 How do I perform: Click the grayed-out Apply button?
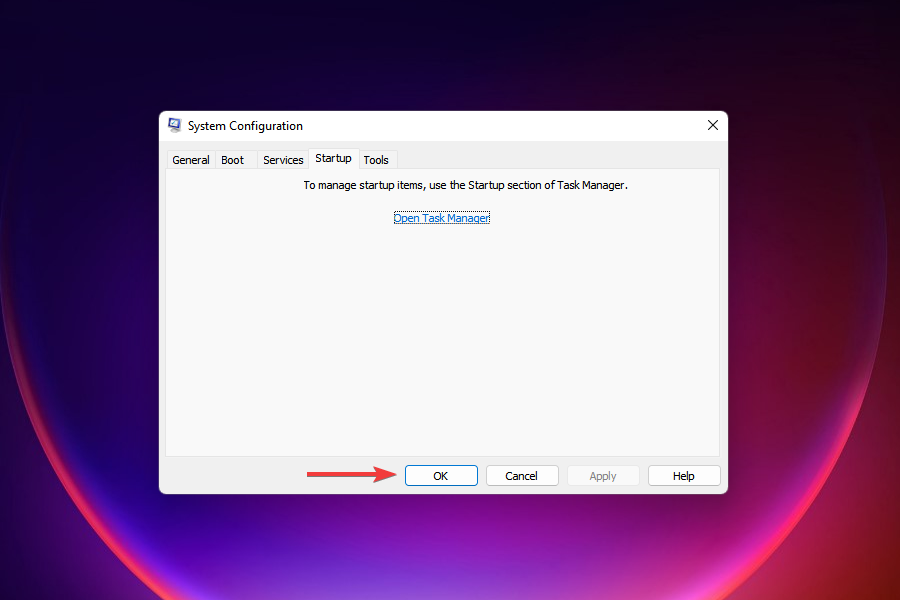click(x=602, y=475)
